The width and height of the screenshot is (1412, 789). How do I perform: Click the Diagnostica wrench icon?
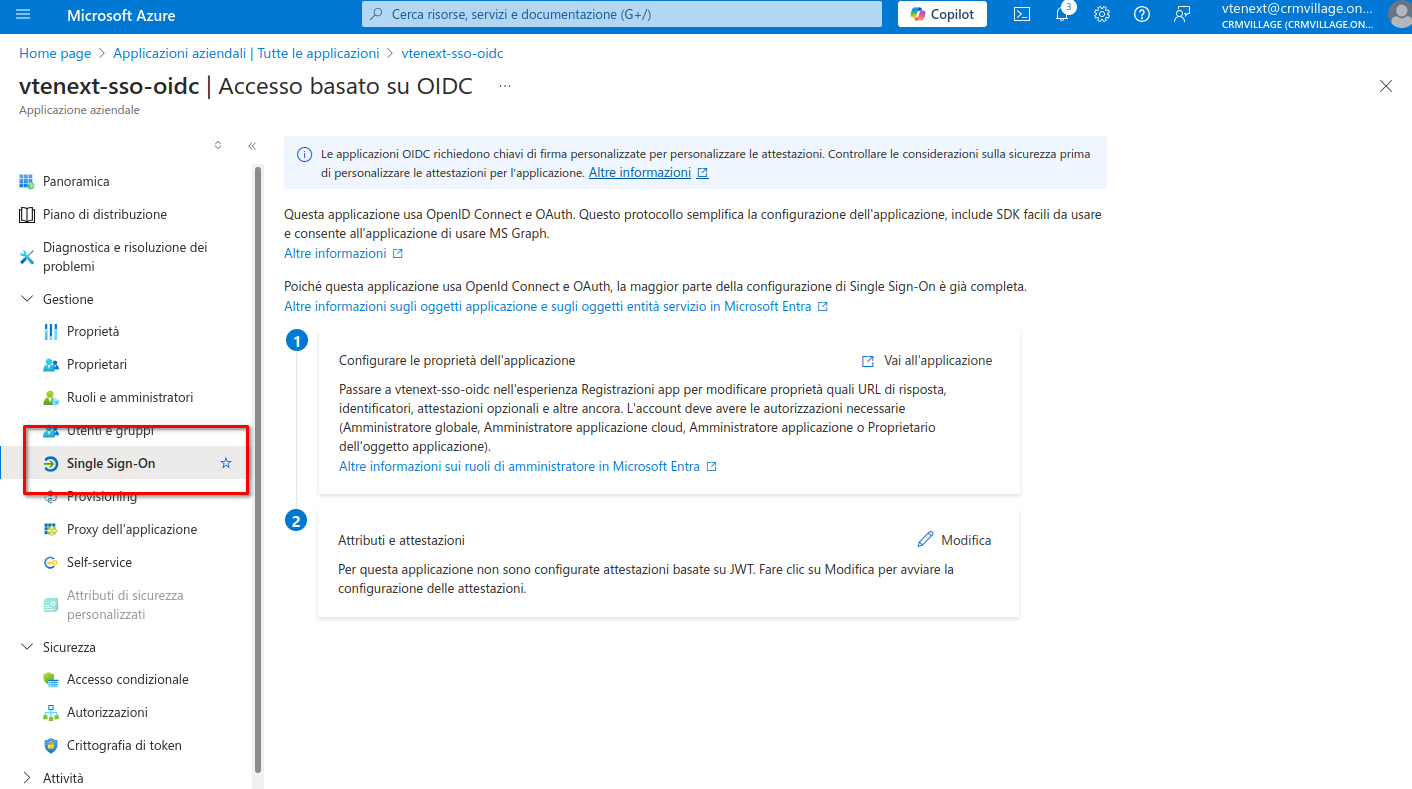tap(27, 257)
